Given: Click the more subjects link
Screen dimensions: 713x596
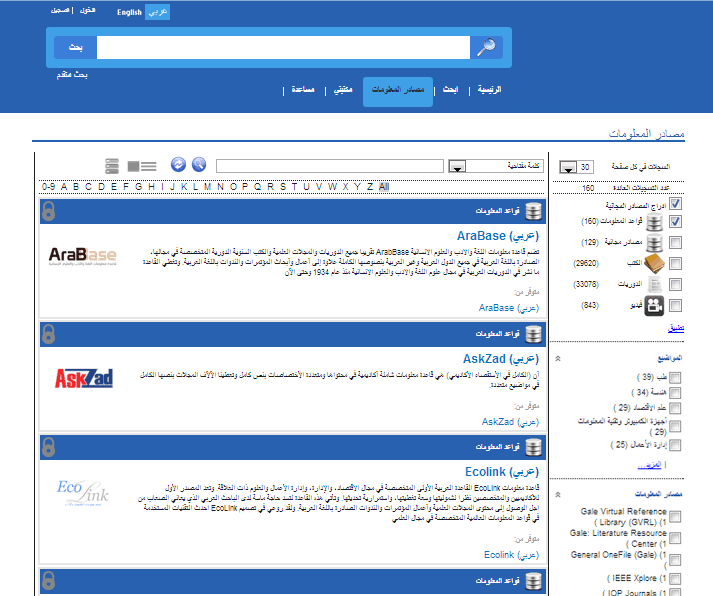Looking at the screenshot, I should pos(649,465).
